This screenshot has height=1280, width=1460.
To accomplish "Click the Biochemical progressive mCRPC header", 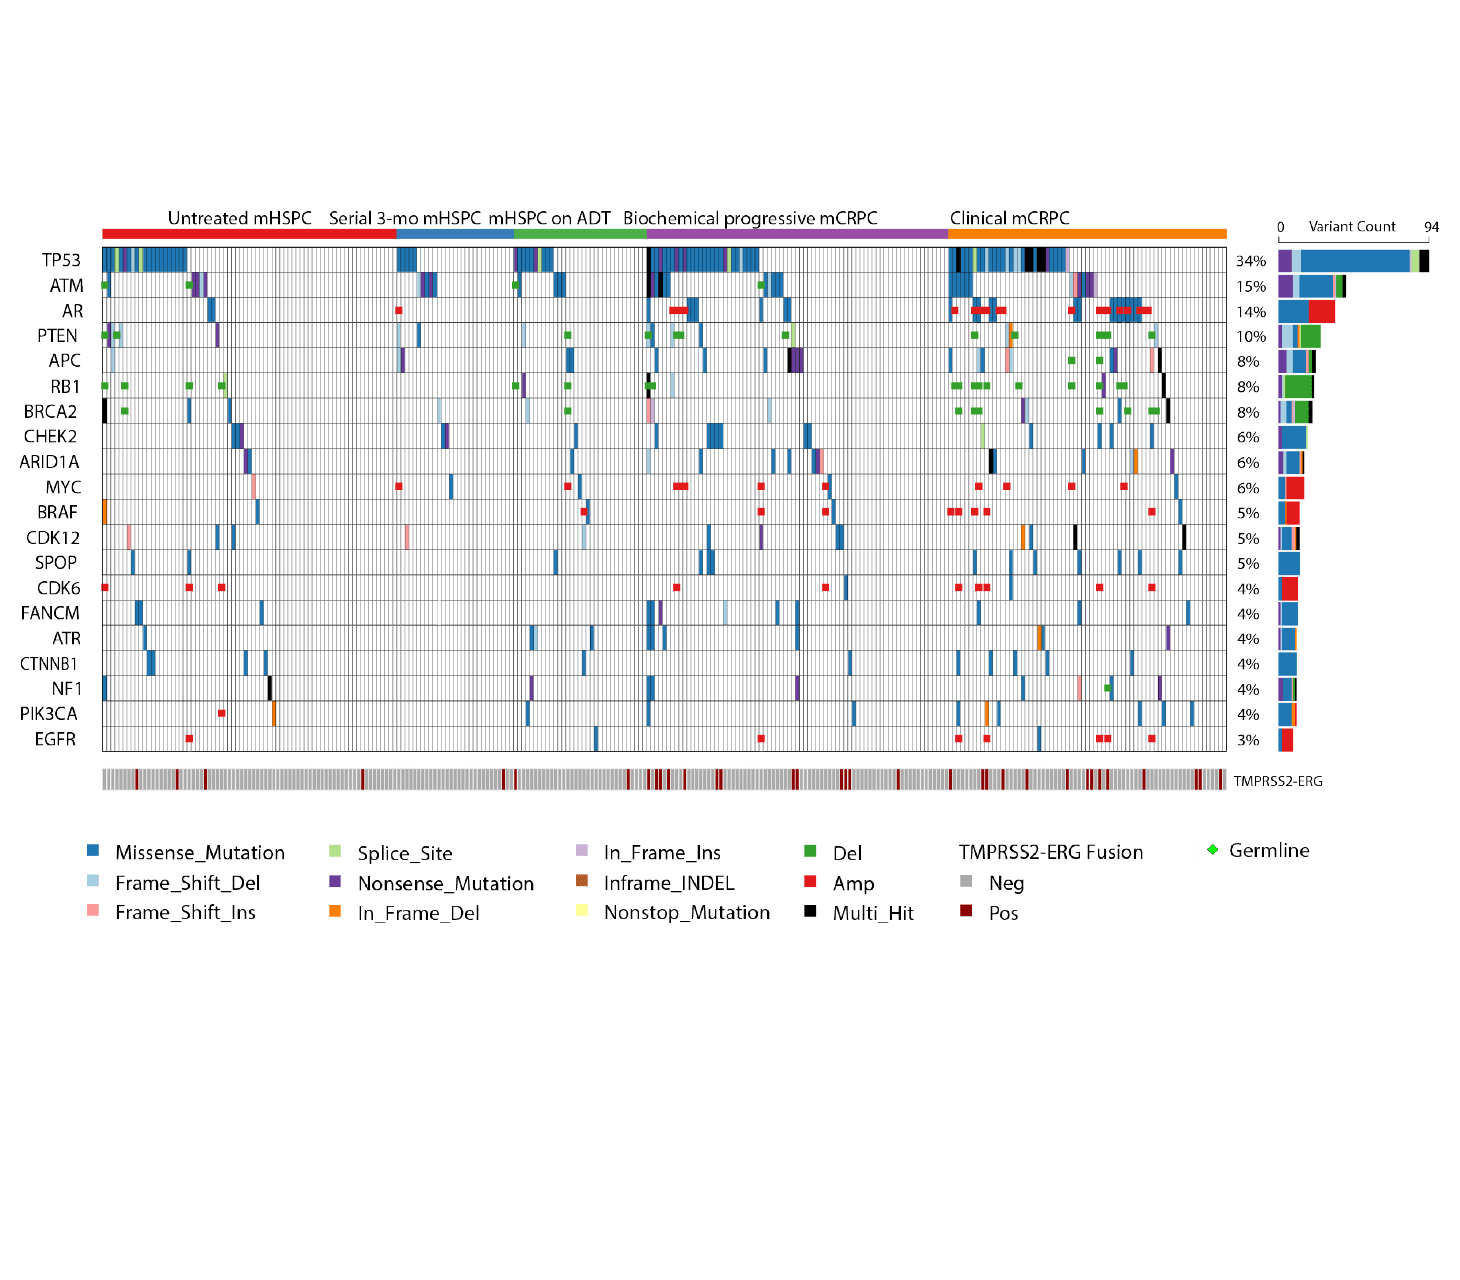I will 750,219.
